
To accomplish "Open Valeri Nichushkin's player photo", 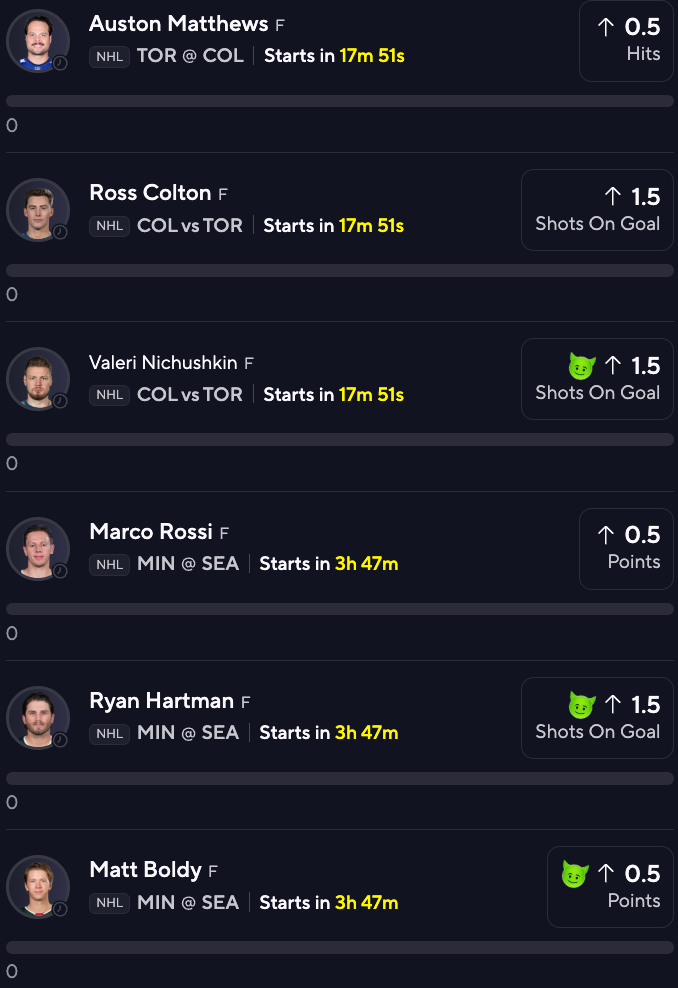I will (38, 379).
